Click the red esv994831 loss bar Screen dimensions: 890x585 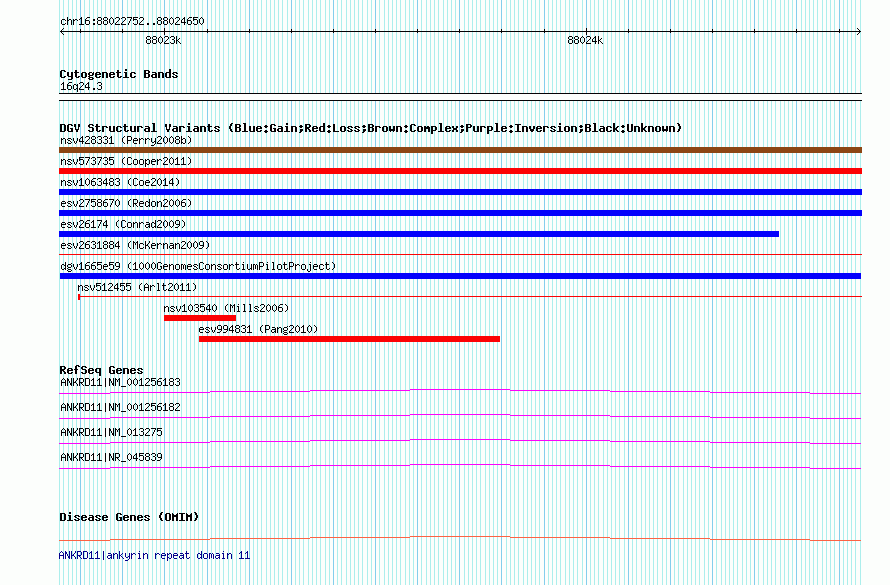[x=349, y=339]
